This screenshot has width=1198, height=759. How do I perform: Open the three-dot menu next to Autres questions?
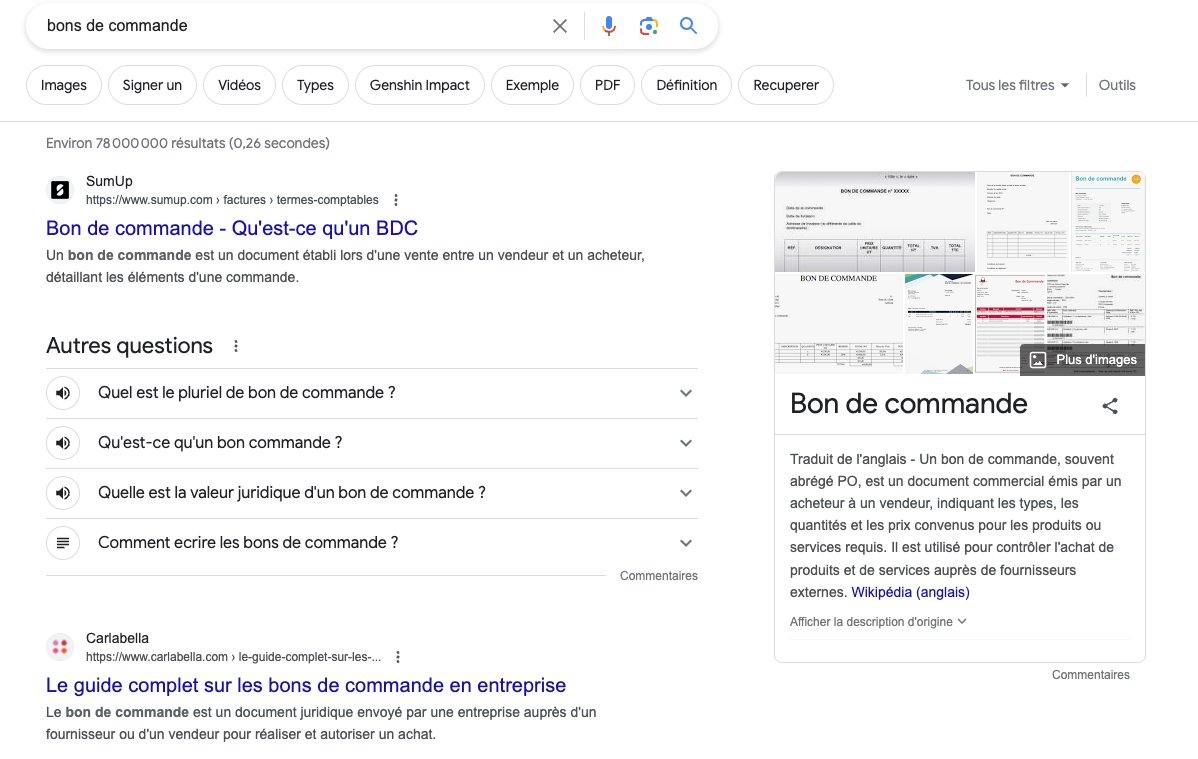pos(236,346)
